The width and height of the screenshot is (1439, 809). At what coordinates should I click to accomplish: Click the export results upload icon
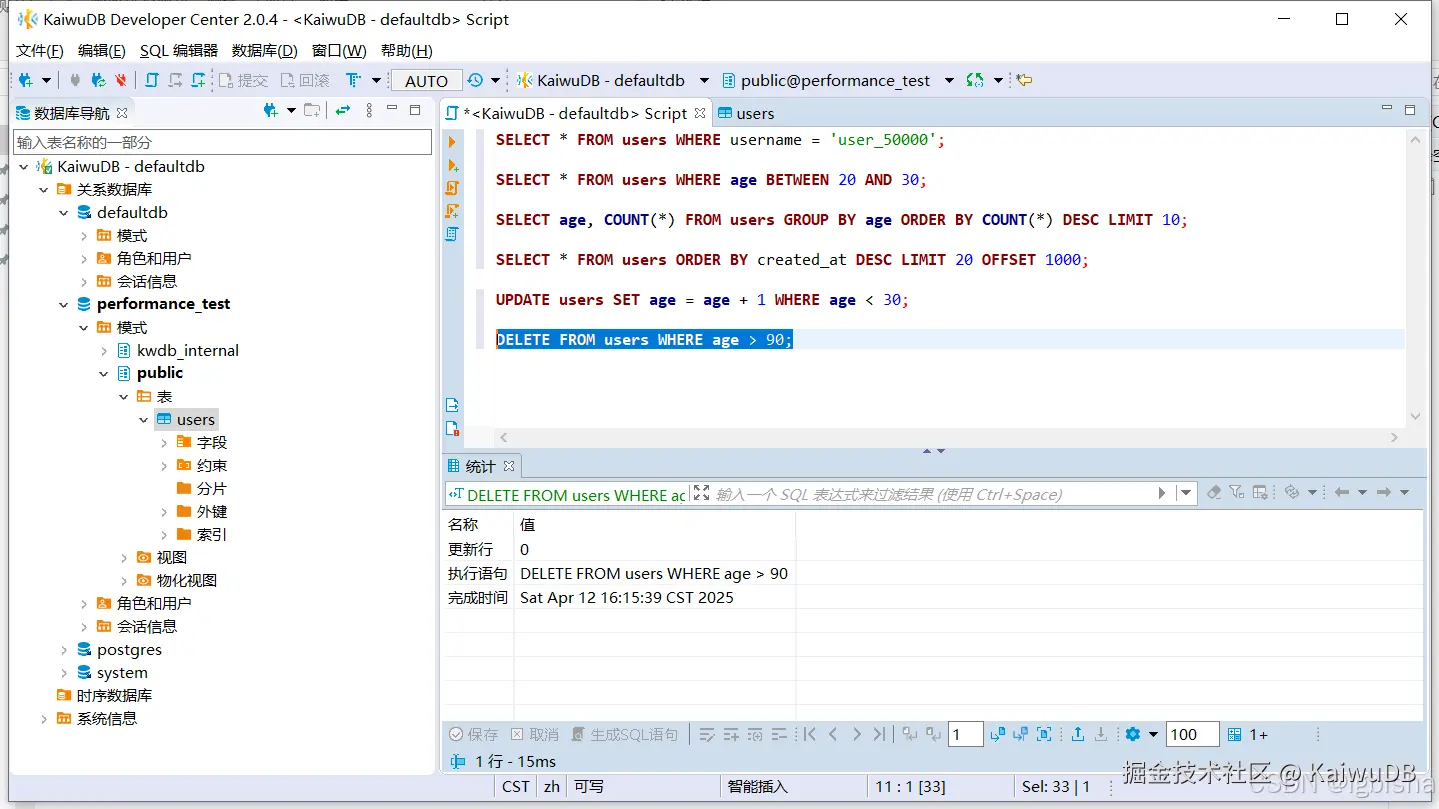(x=1078, y=734)
